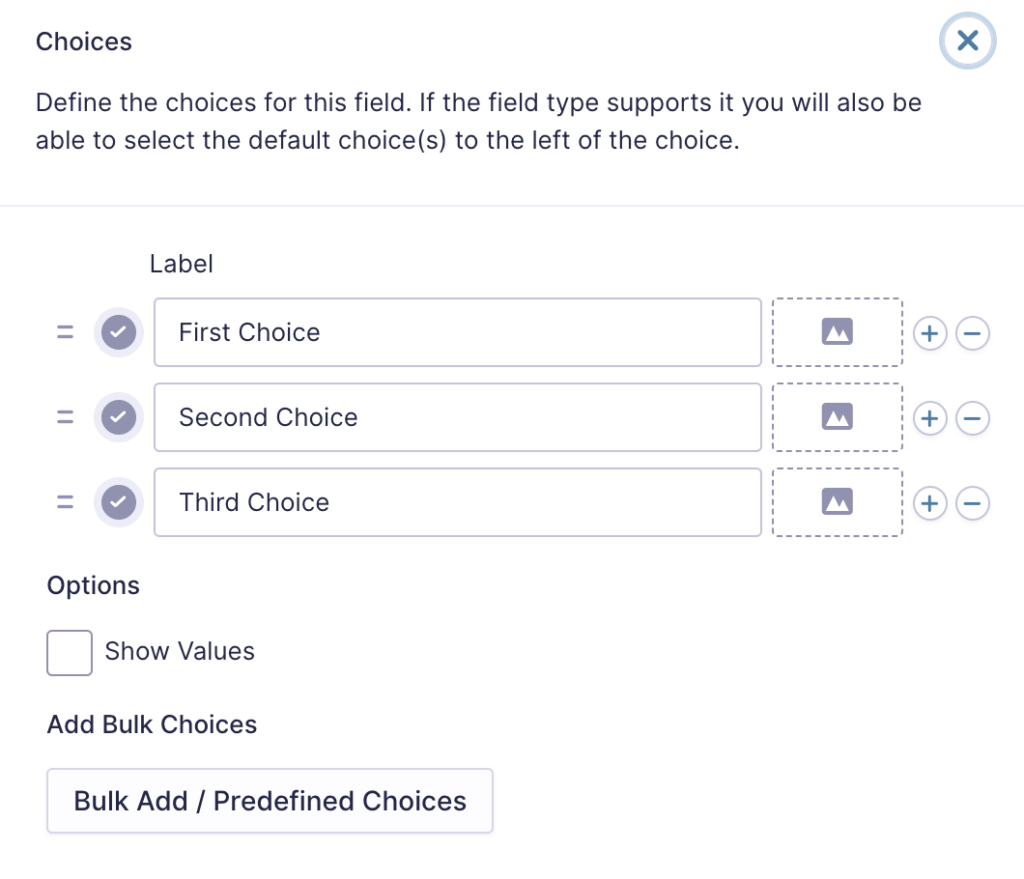The height and width of the screenshot is (879, 1024).
Task: Close the Choices panel
Action: [x=967, y=40]
